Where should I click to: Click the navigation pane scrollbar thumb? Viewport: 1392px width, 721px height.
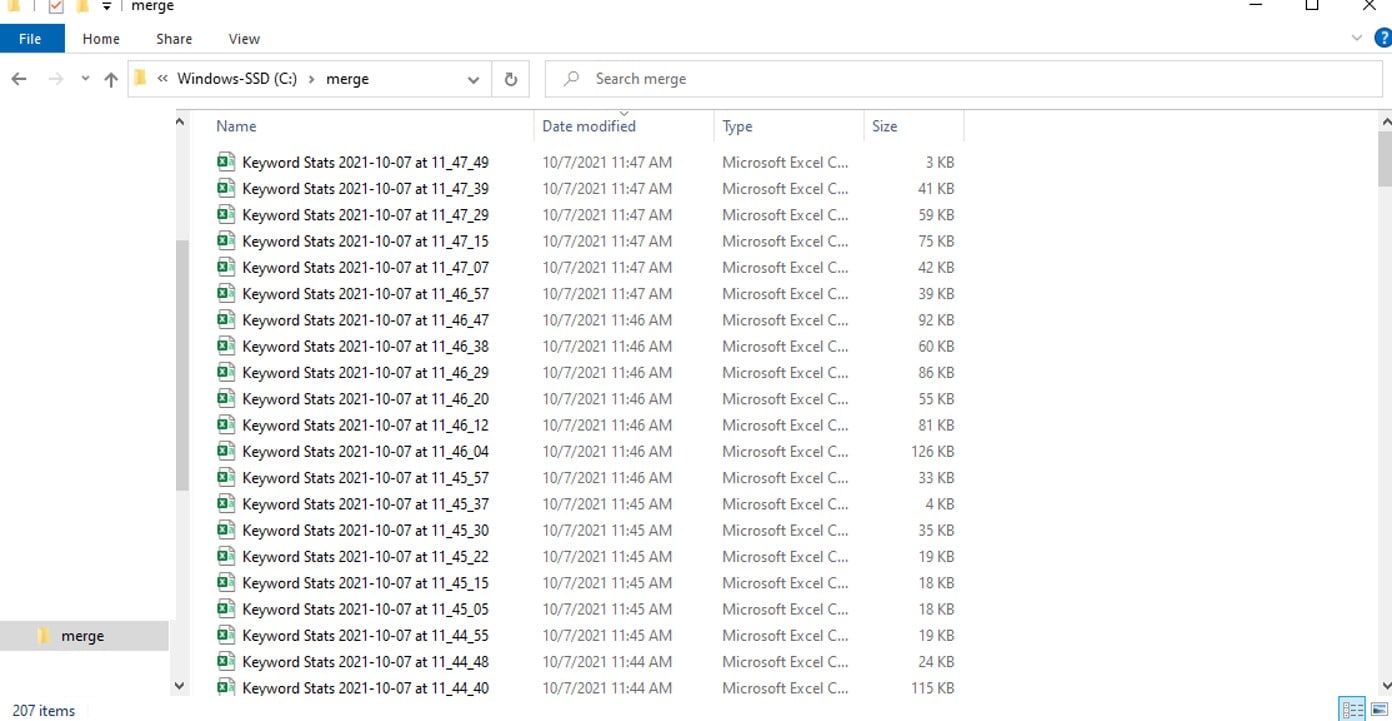181,365
